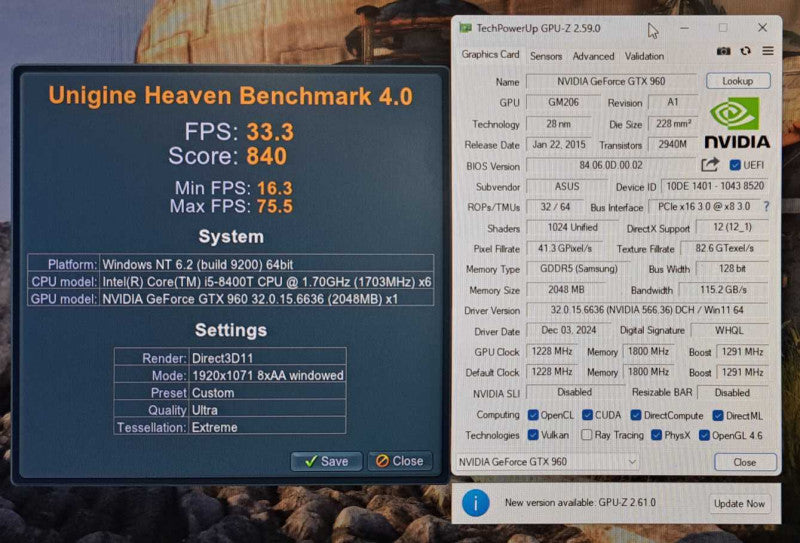Toggle the DirectML checkbox
Screen dimensions: 800x543
[718, 415]
